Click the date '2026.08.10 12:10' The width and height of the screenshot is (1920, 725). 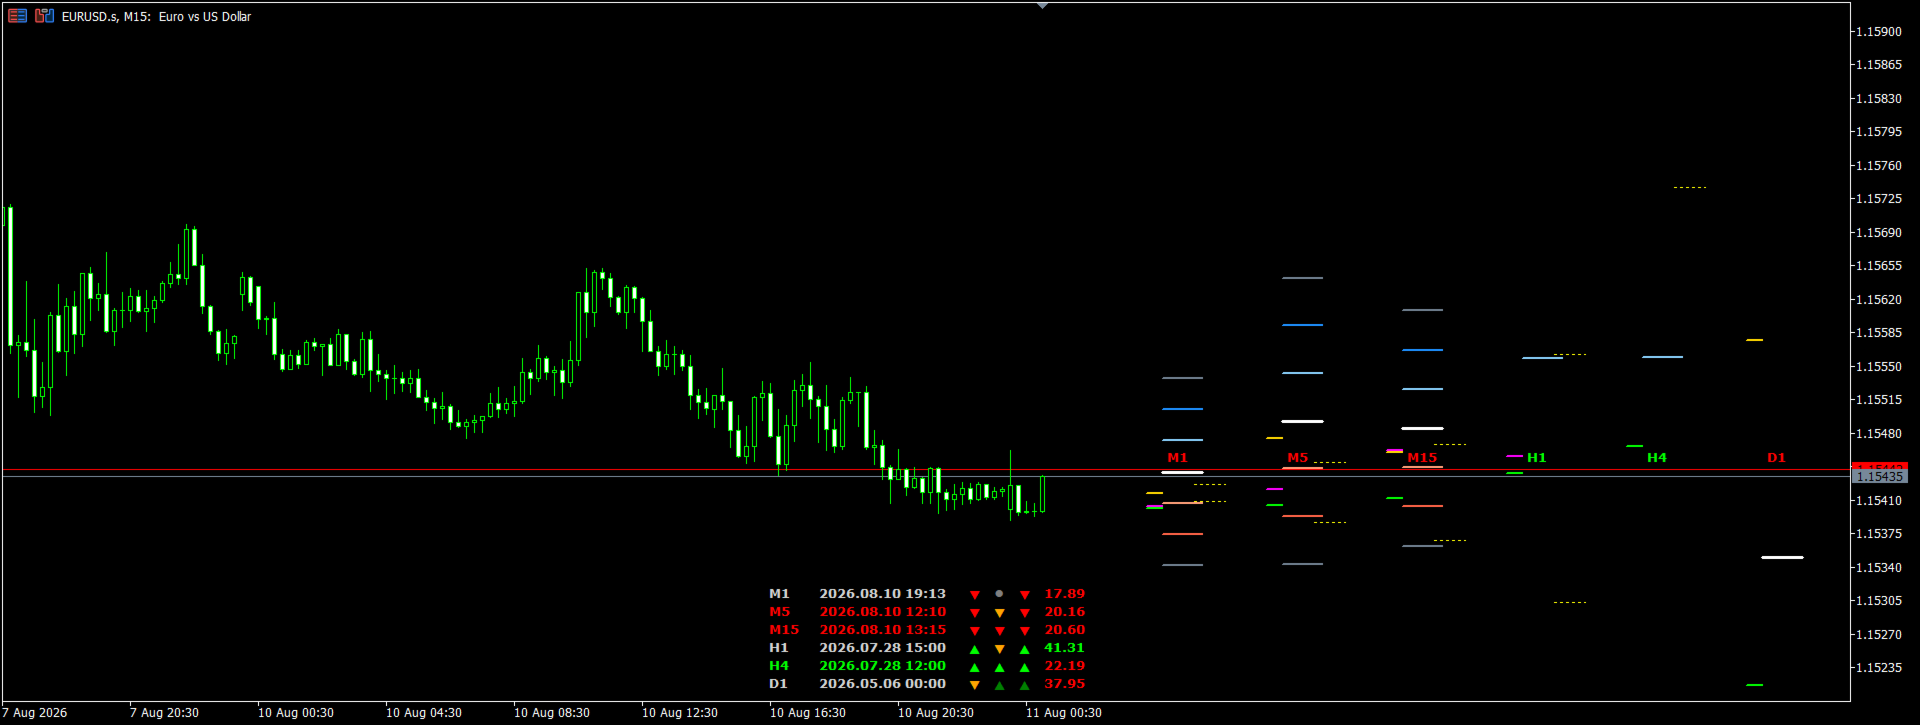point(882,612)
